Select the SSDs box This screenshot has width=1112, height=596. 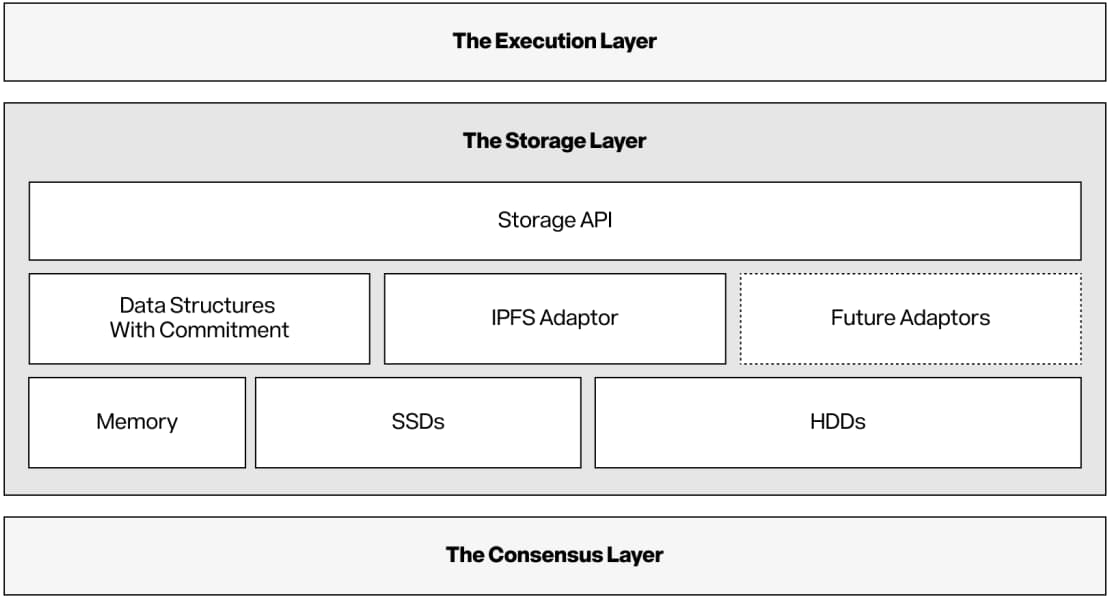pyautogui.click(x=418, y=422)
